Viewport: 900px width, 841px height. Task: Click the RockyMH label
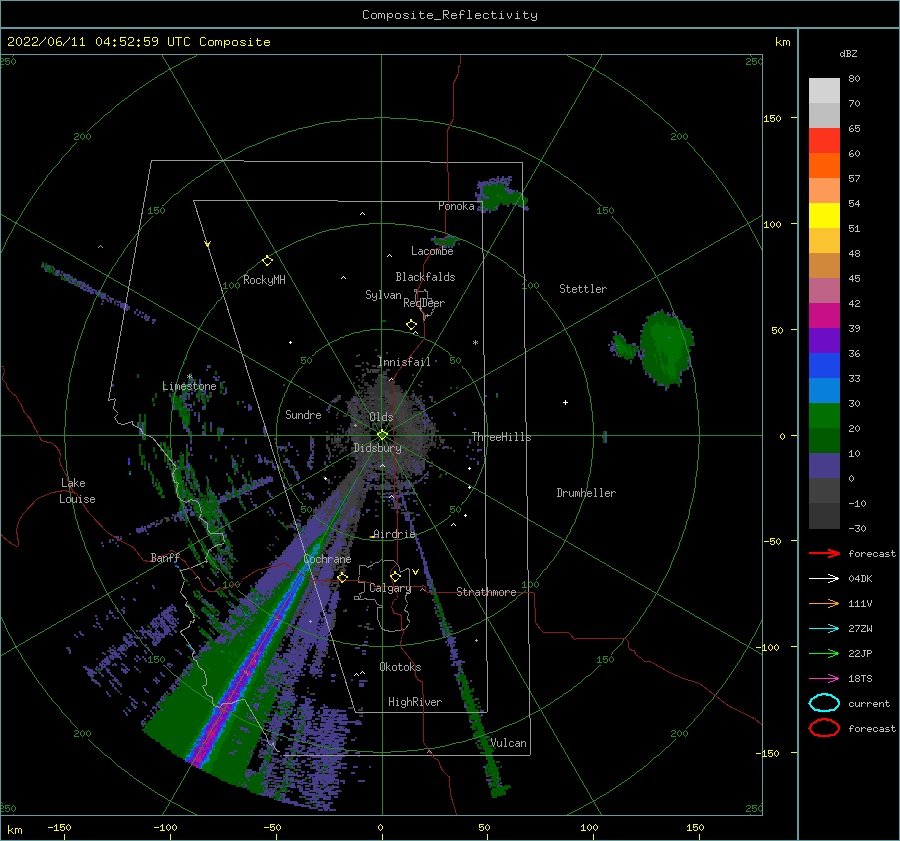pyautogui.click(x=264, y=280)
